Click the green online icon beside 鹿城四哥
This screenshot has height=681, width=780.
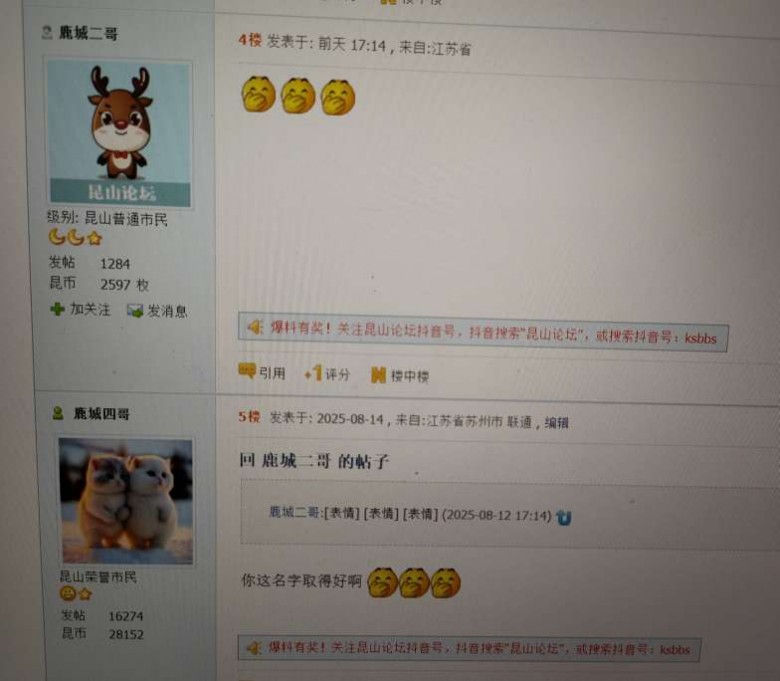(x=58, y=413)
